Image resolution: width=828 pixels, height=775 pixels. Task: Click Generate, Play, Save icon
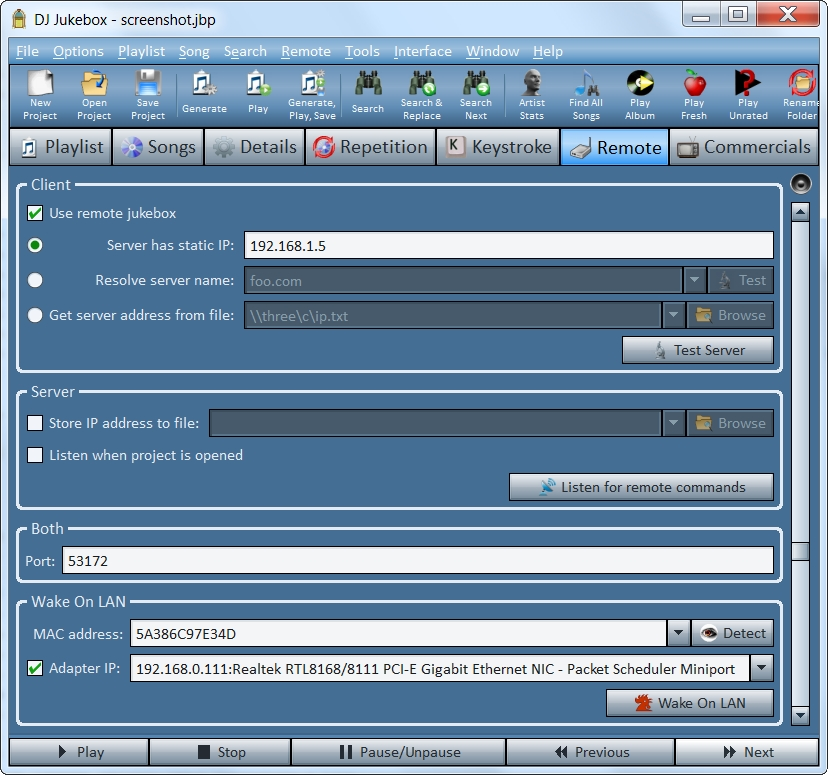312,95
